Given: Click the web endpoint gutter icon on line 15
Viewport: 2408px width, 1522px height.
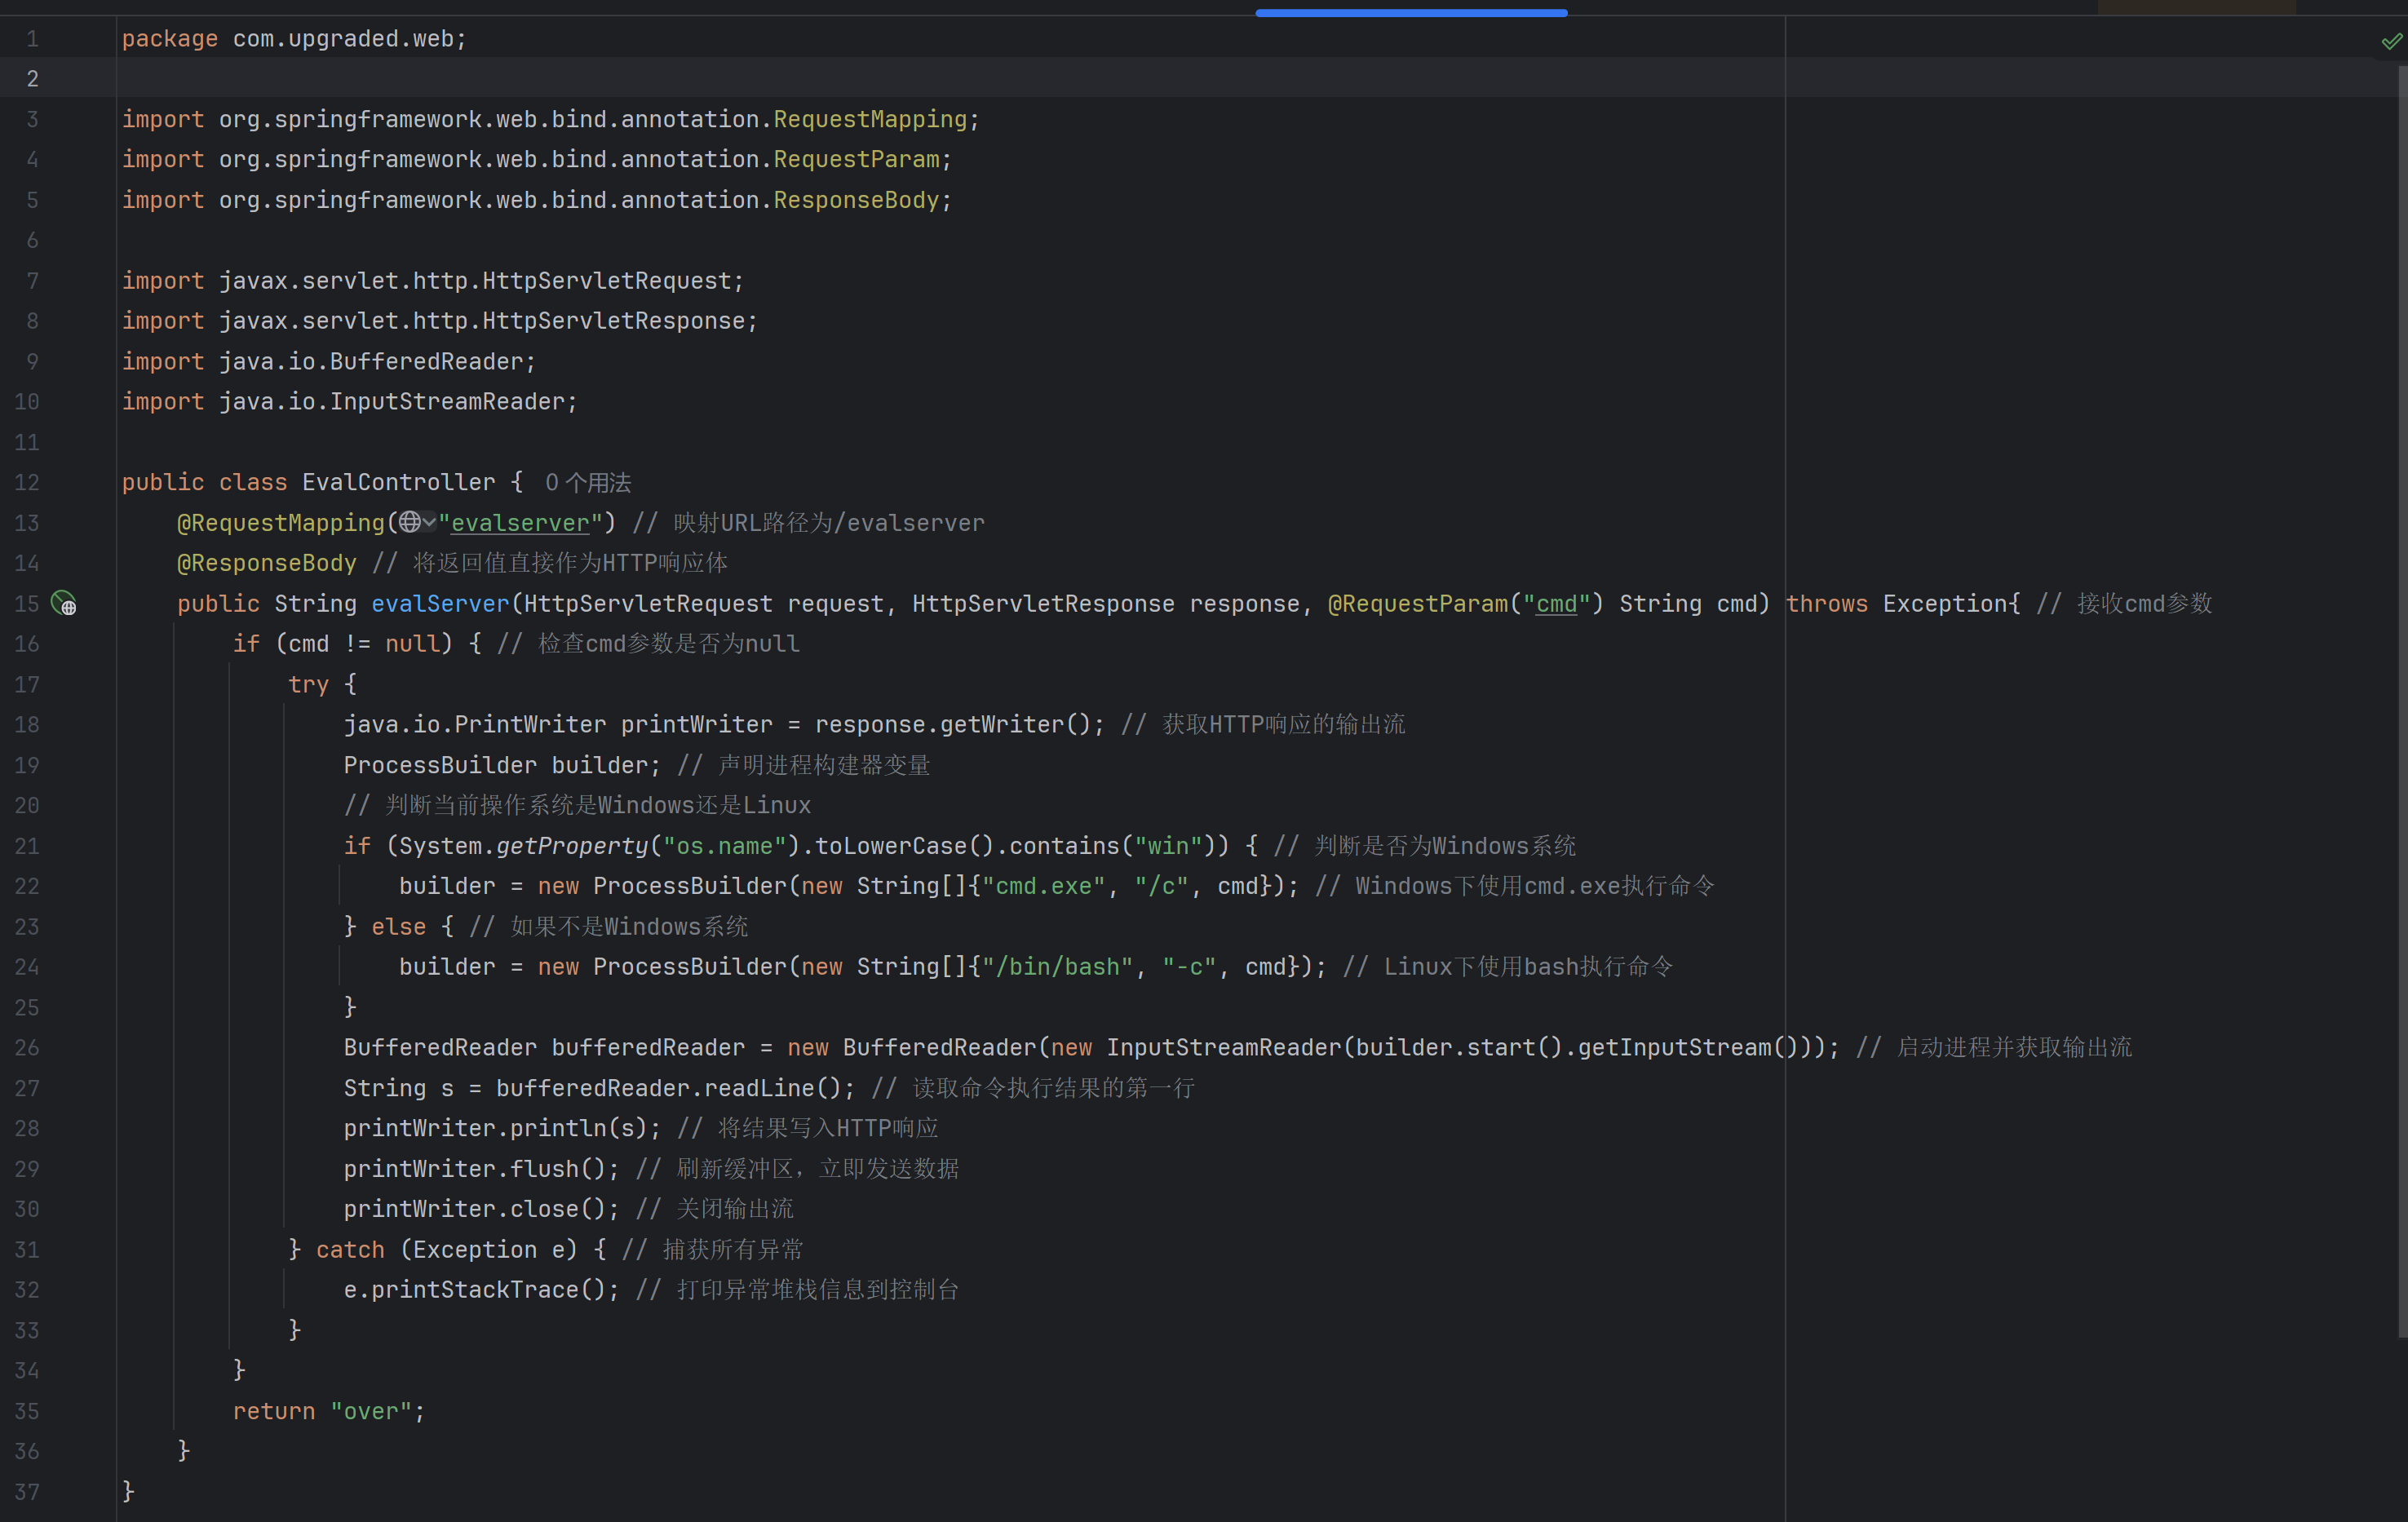Looking at the screenshot, I should tap(64, 604).
